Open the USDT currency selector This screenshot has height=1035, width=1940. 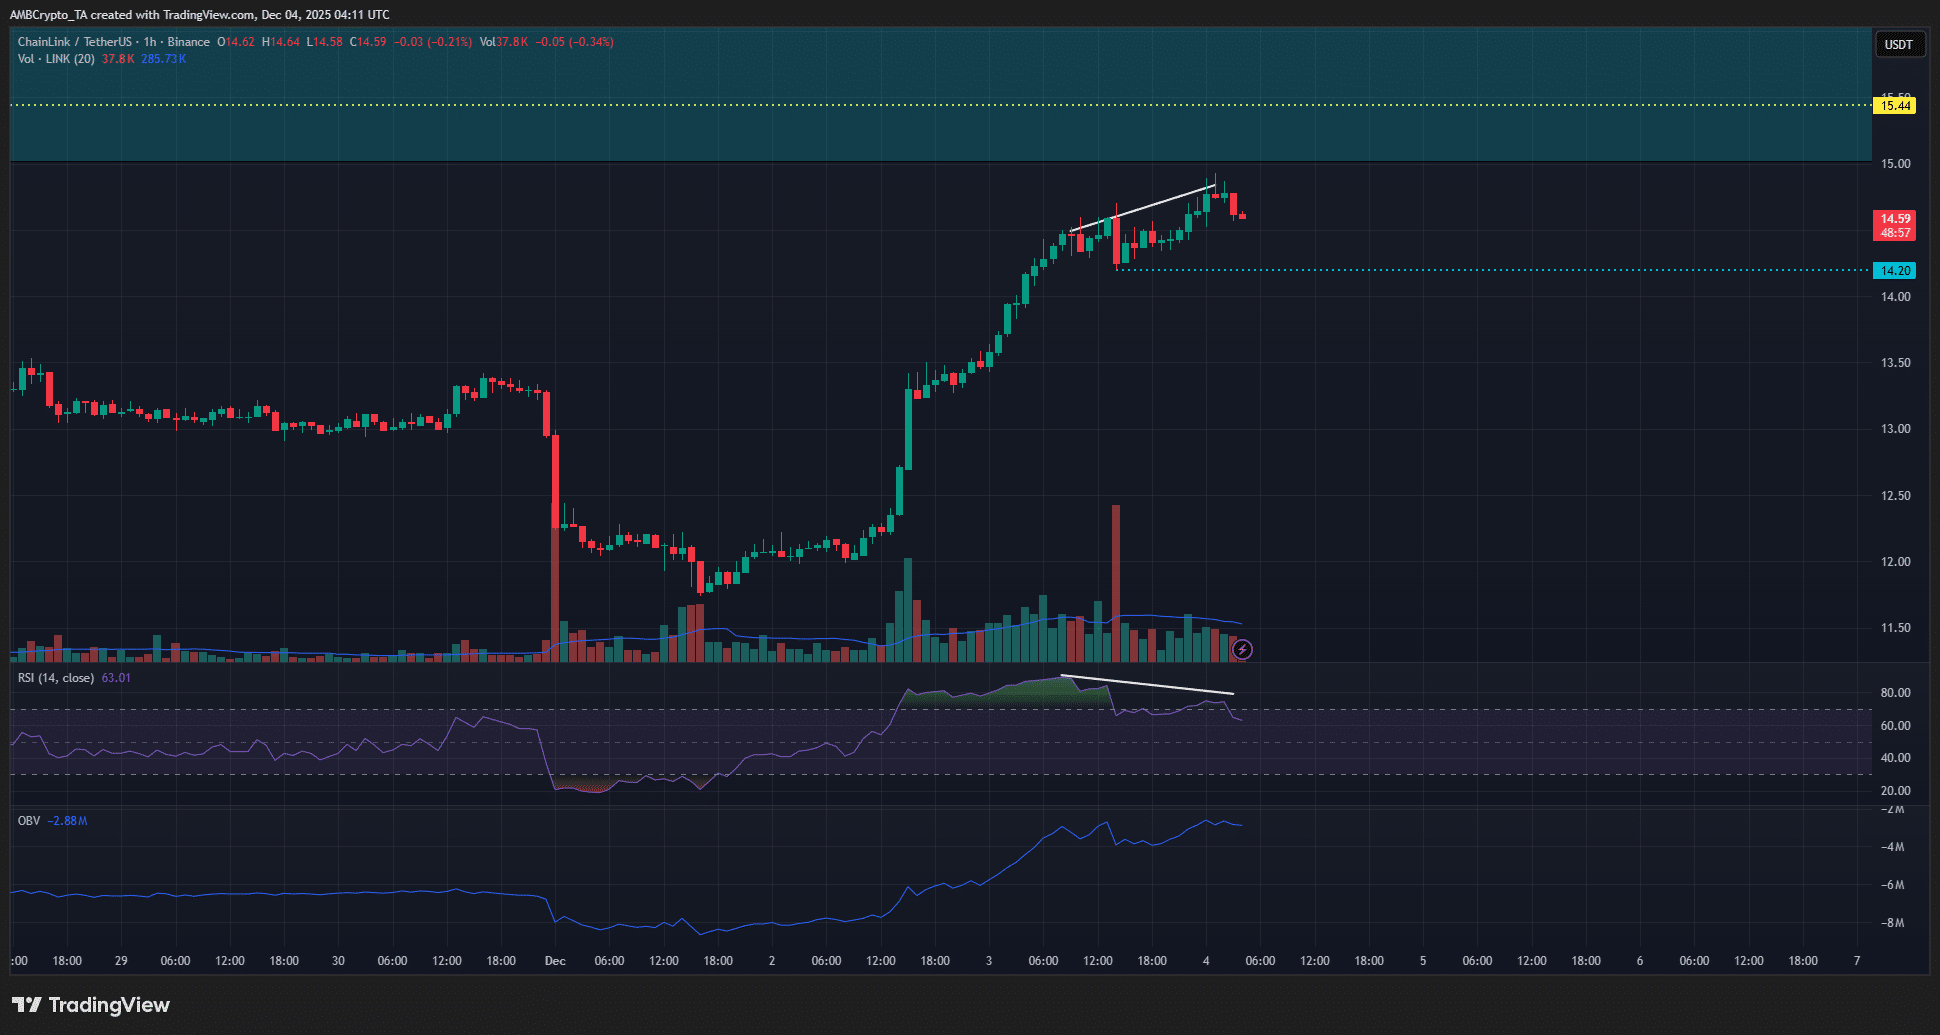[x=1898, y=44]
